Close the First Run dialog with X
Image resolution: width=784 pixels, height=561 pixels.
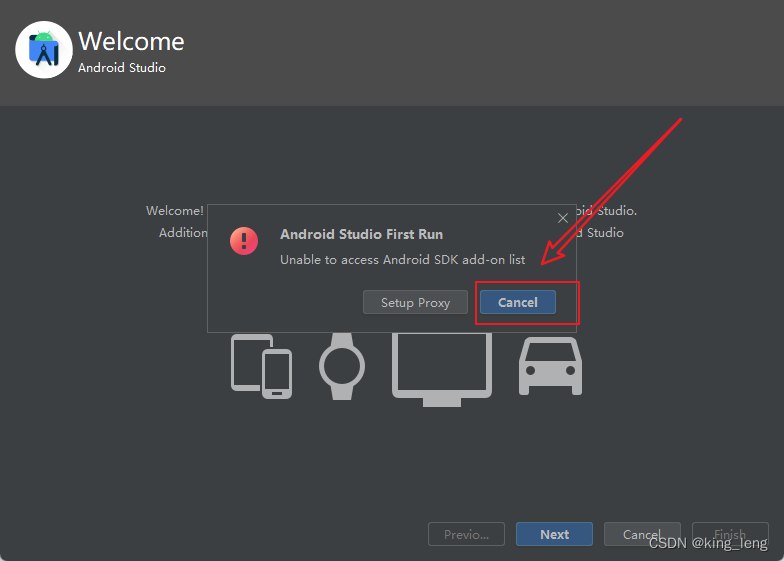click(562, 218)
